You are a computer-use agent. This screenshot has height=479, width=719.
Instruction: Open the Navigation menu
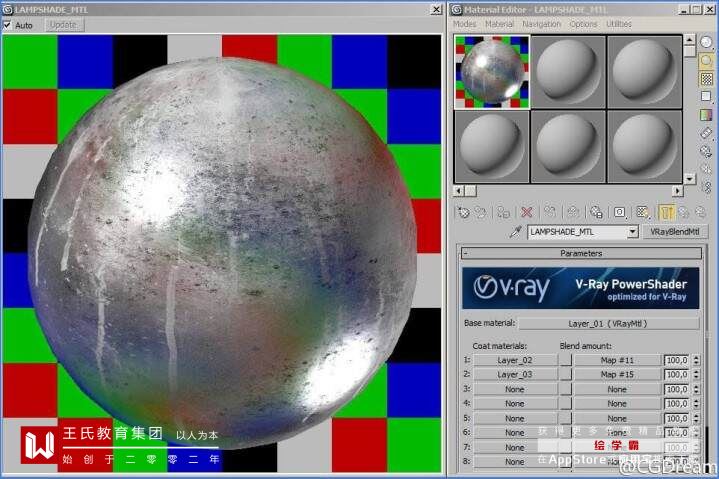(x=542, y=23)
